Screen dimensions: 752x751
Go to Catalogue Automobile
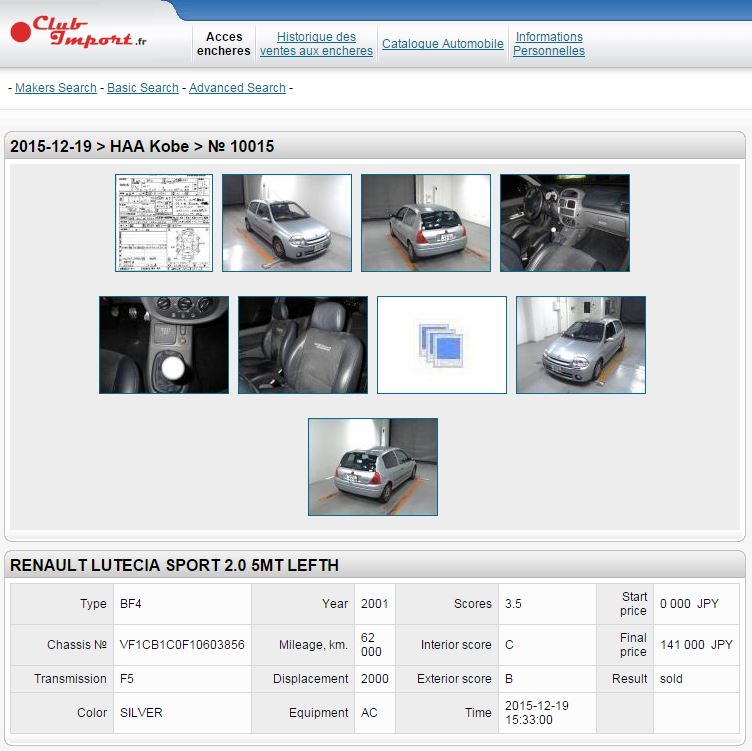pos(443,44)
